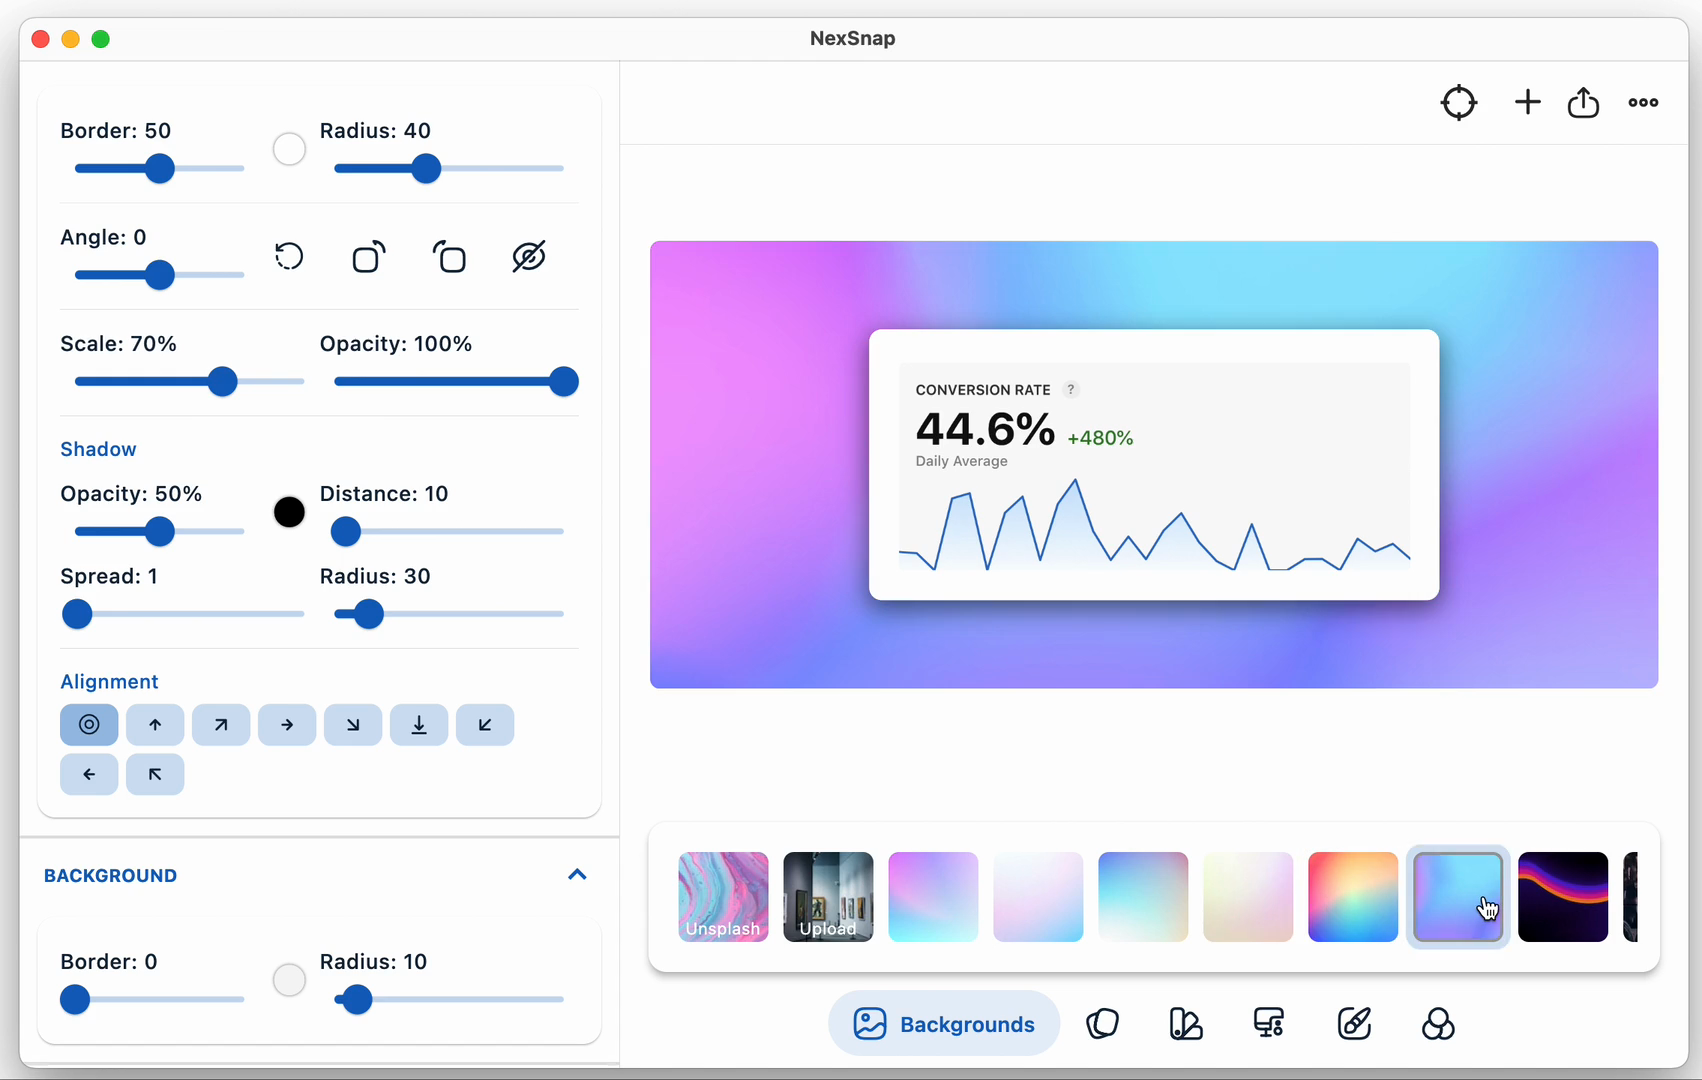Viewport: 1702px width, 1080px height.
Task: Rotate screenshot counterclockwise icon
Action: point(449,257)
